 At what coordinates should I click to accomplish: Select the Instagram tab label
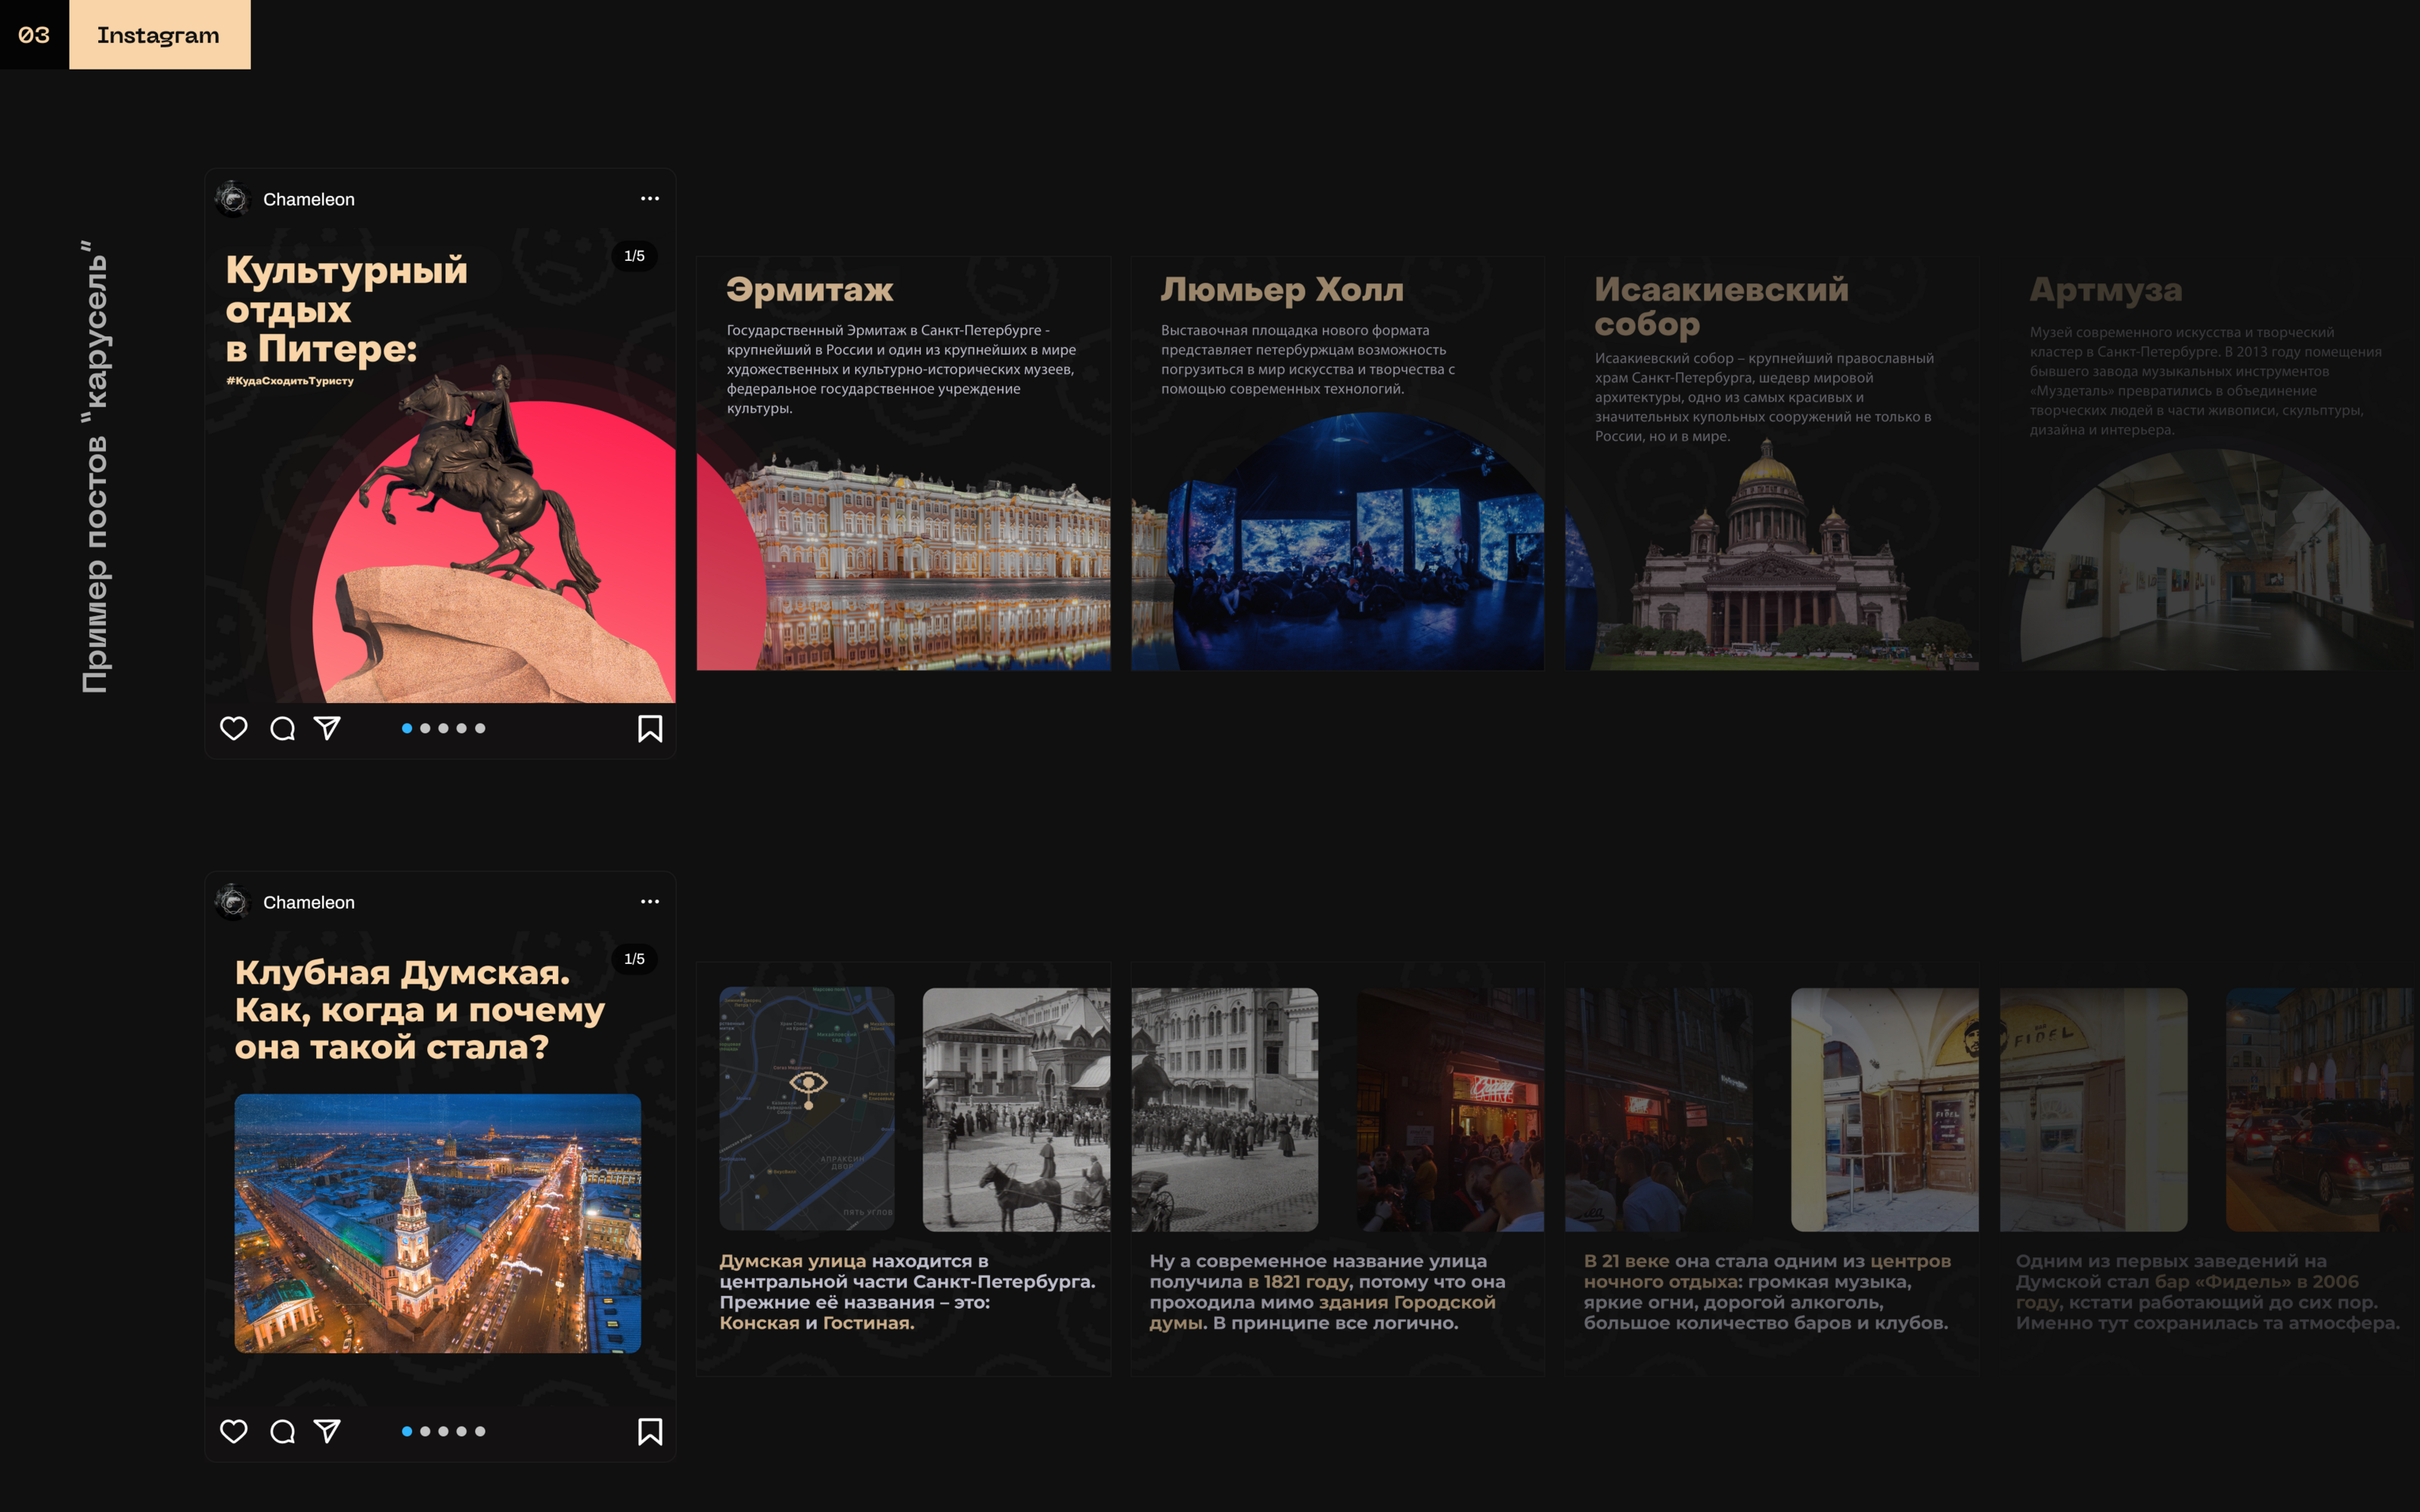159,35
